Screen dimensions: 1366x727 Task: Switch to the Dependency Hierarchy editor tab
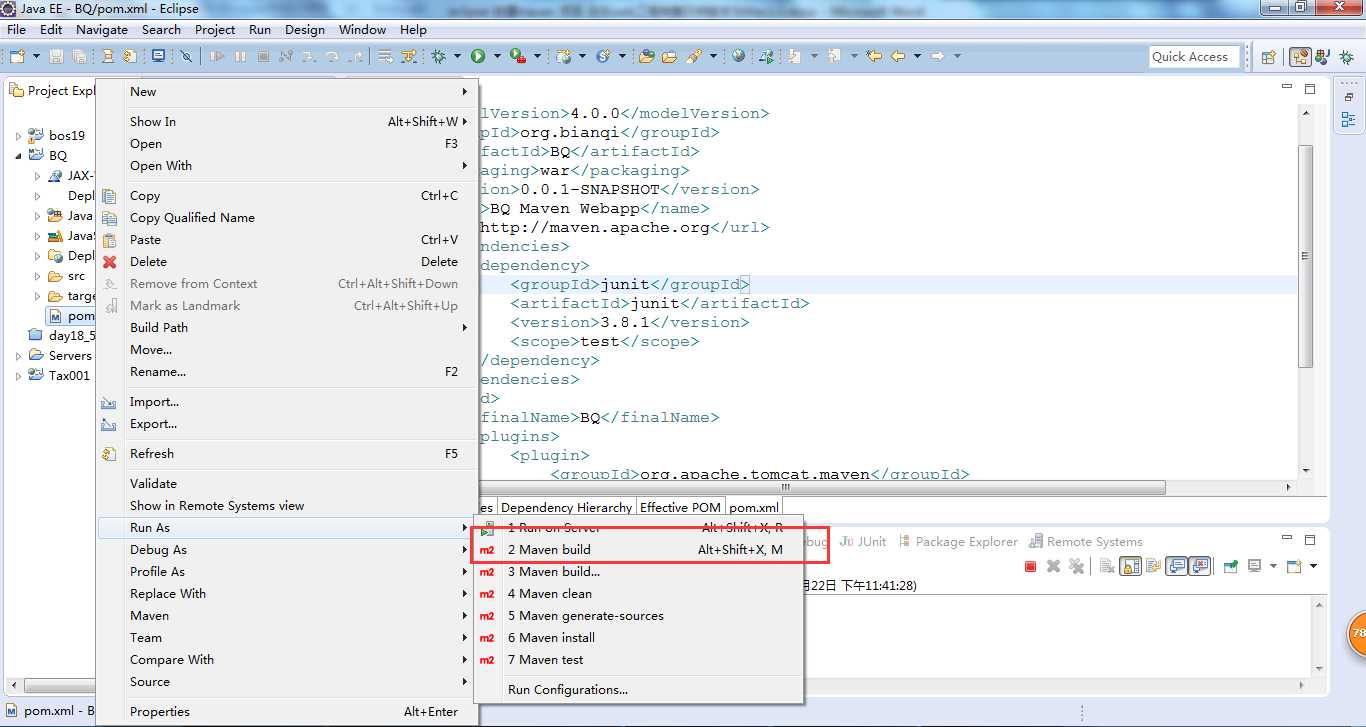tap(566, 508)
